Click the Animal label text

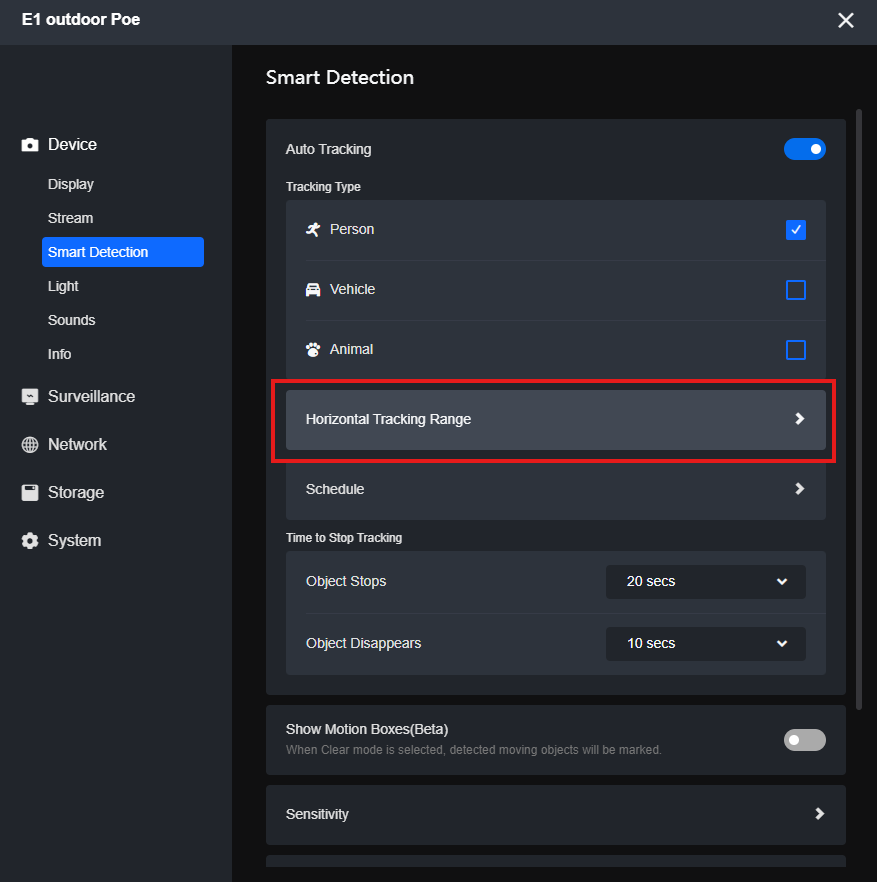click(351, 349)
